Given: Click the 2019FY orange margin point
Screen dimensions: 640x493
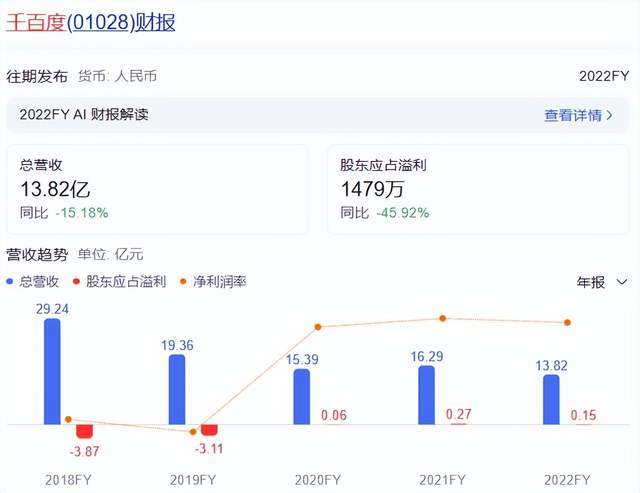Looking at the screenshot, I should [193, 432].
